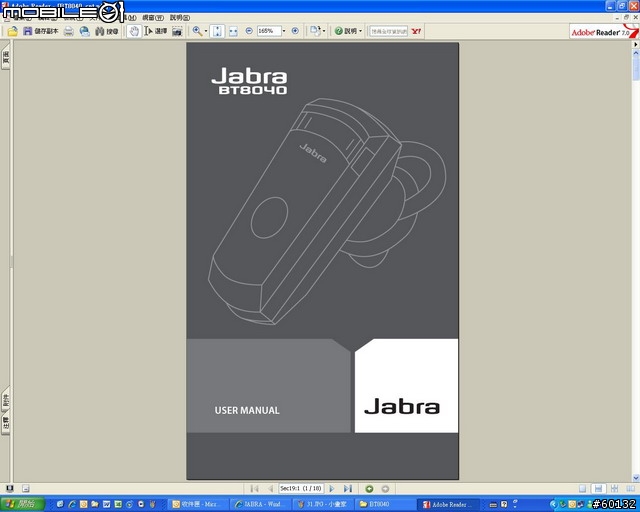This screenshot has width=640, height=512.
Task: Select the Hand tool
Action: tap(134, 31)
